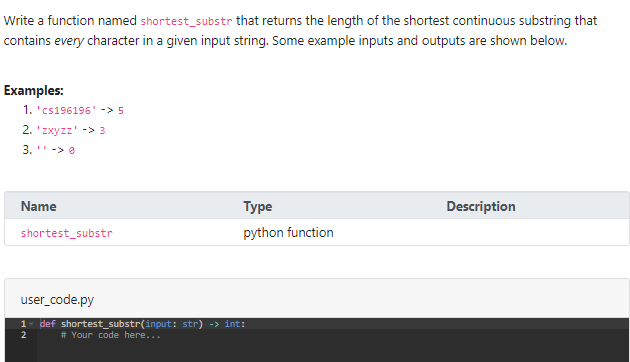Screen dimensions: 630x362
Task: Place cursor on the 'def' keyword
Action: click(47, 324)
